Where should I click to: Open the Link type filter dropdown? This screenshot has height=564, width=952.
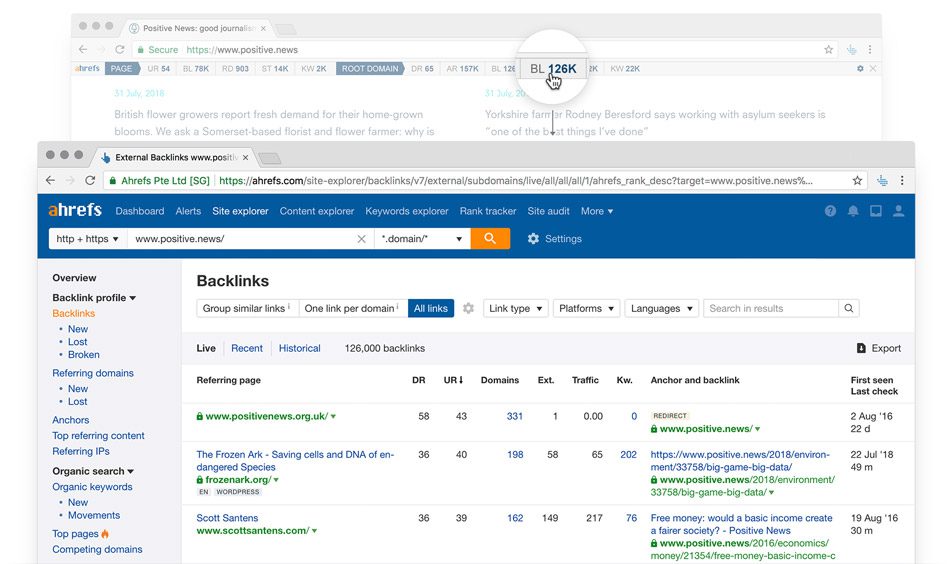(515, 308)
